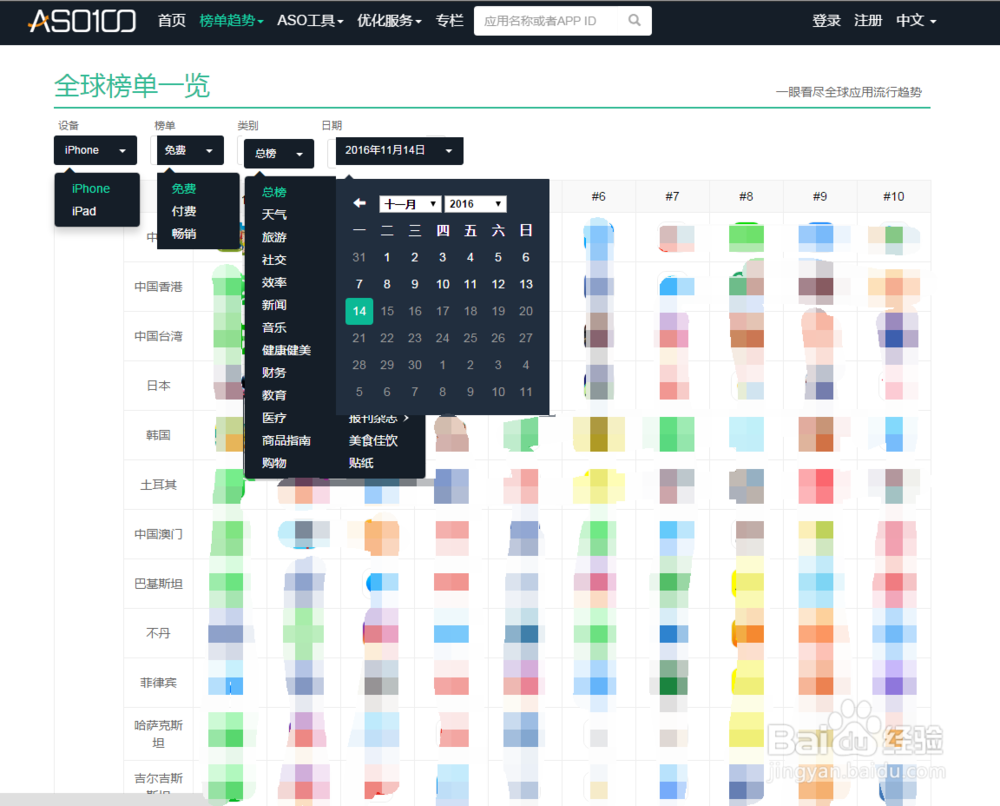
Task: Click the 韩国 row label
Action: (158, 436)
